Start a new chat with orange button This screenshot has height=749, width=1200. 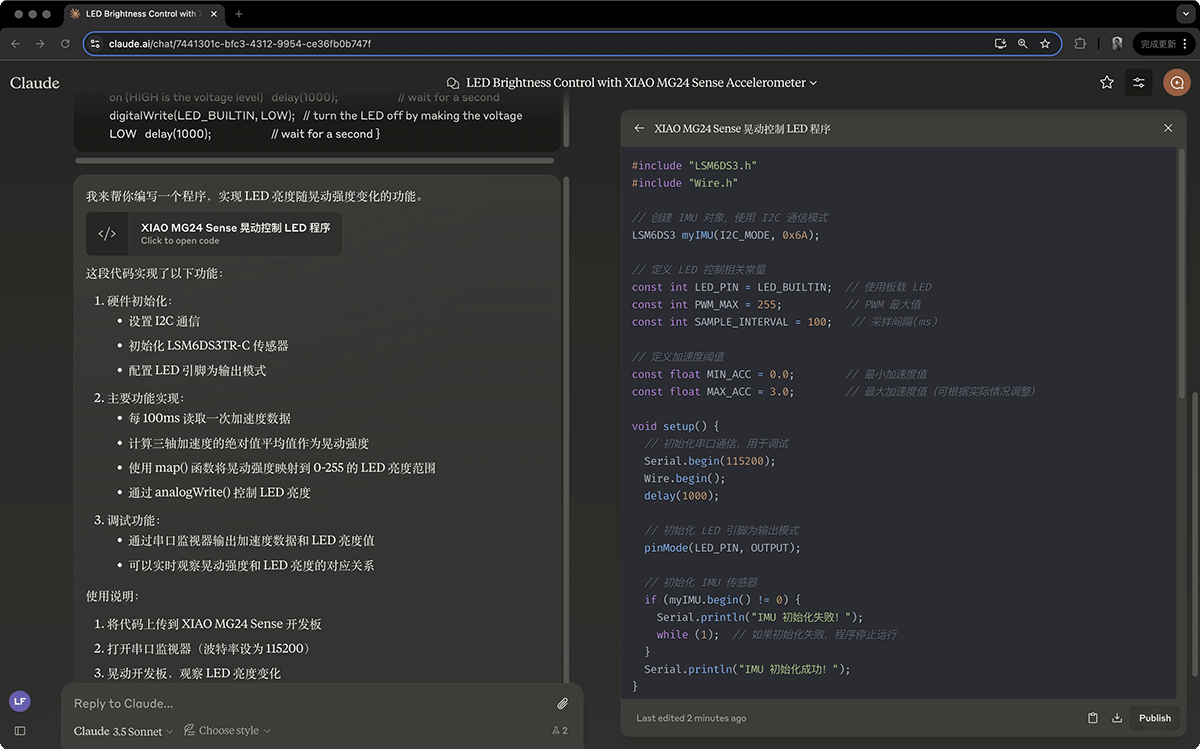1176,83
